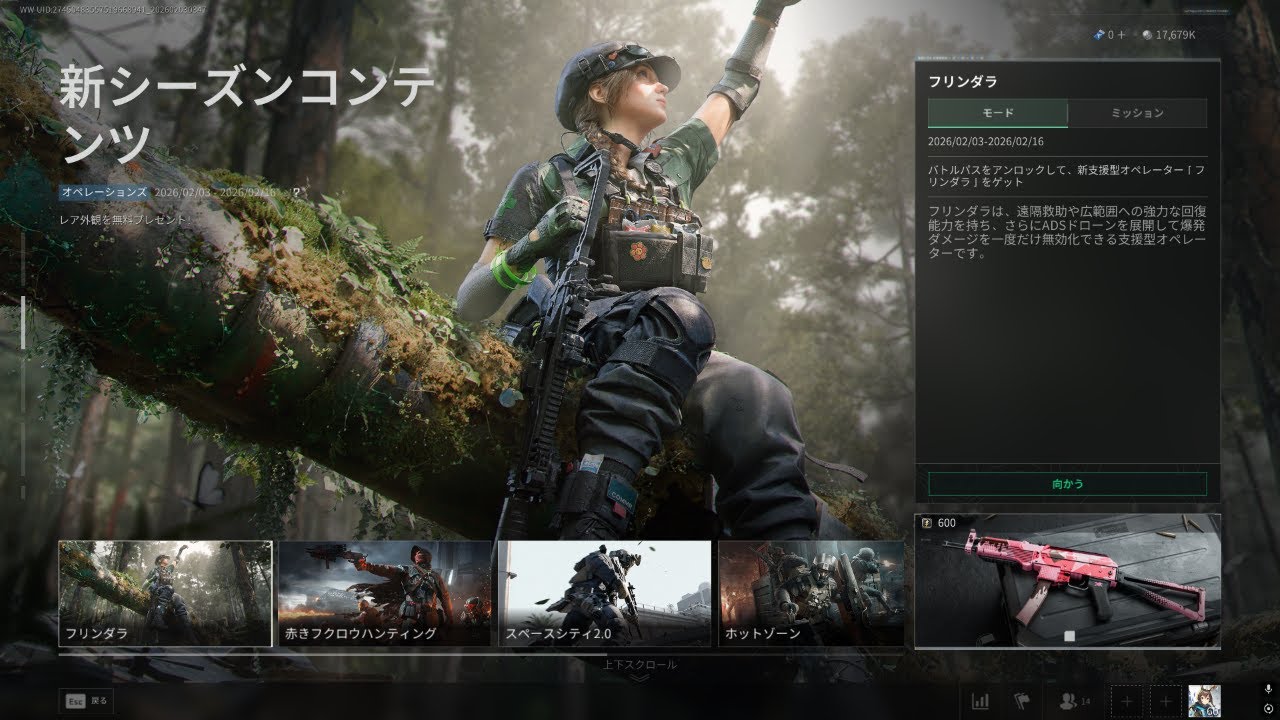Switch to the ミッション tab
This screenshot has height=720, width=1280.
(x=1137, y=113)
